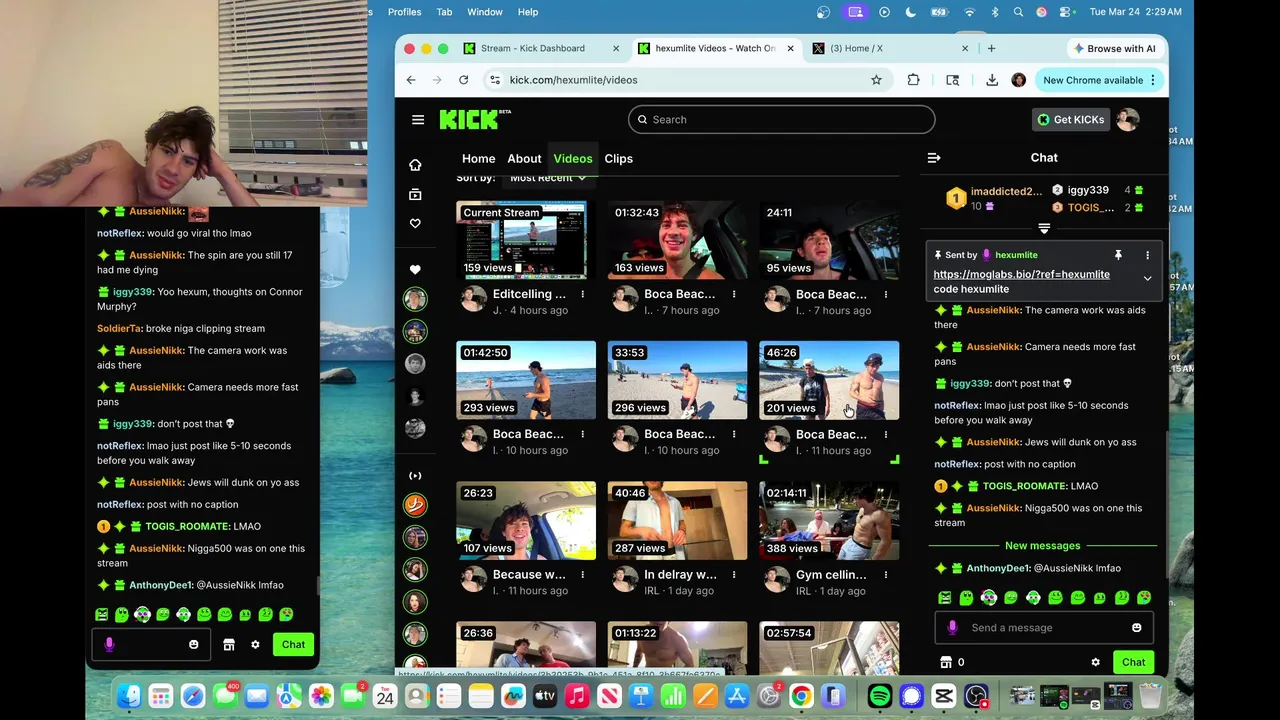
Task: Play the 46:26 Boca Beach video thumbnail
Action: coord(829,380)
